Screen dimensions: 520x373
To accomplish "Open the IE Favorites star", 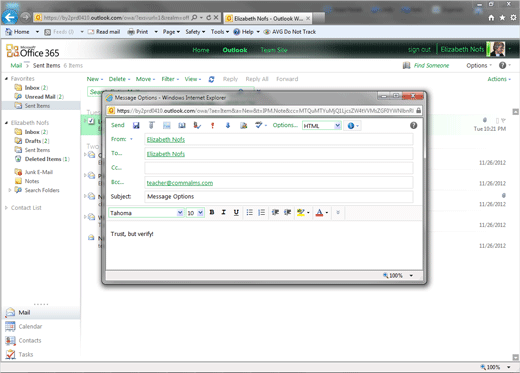I will click(x=502, y=18).
